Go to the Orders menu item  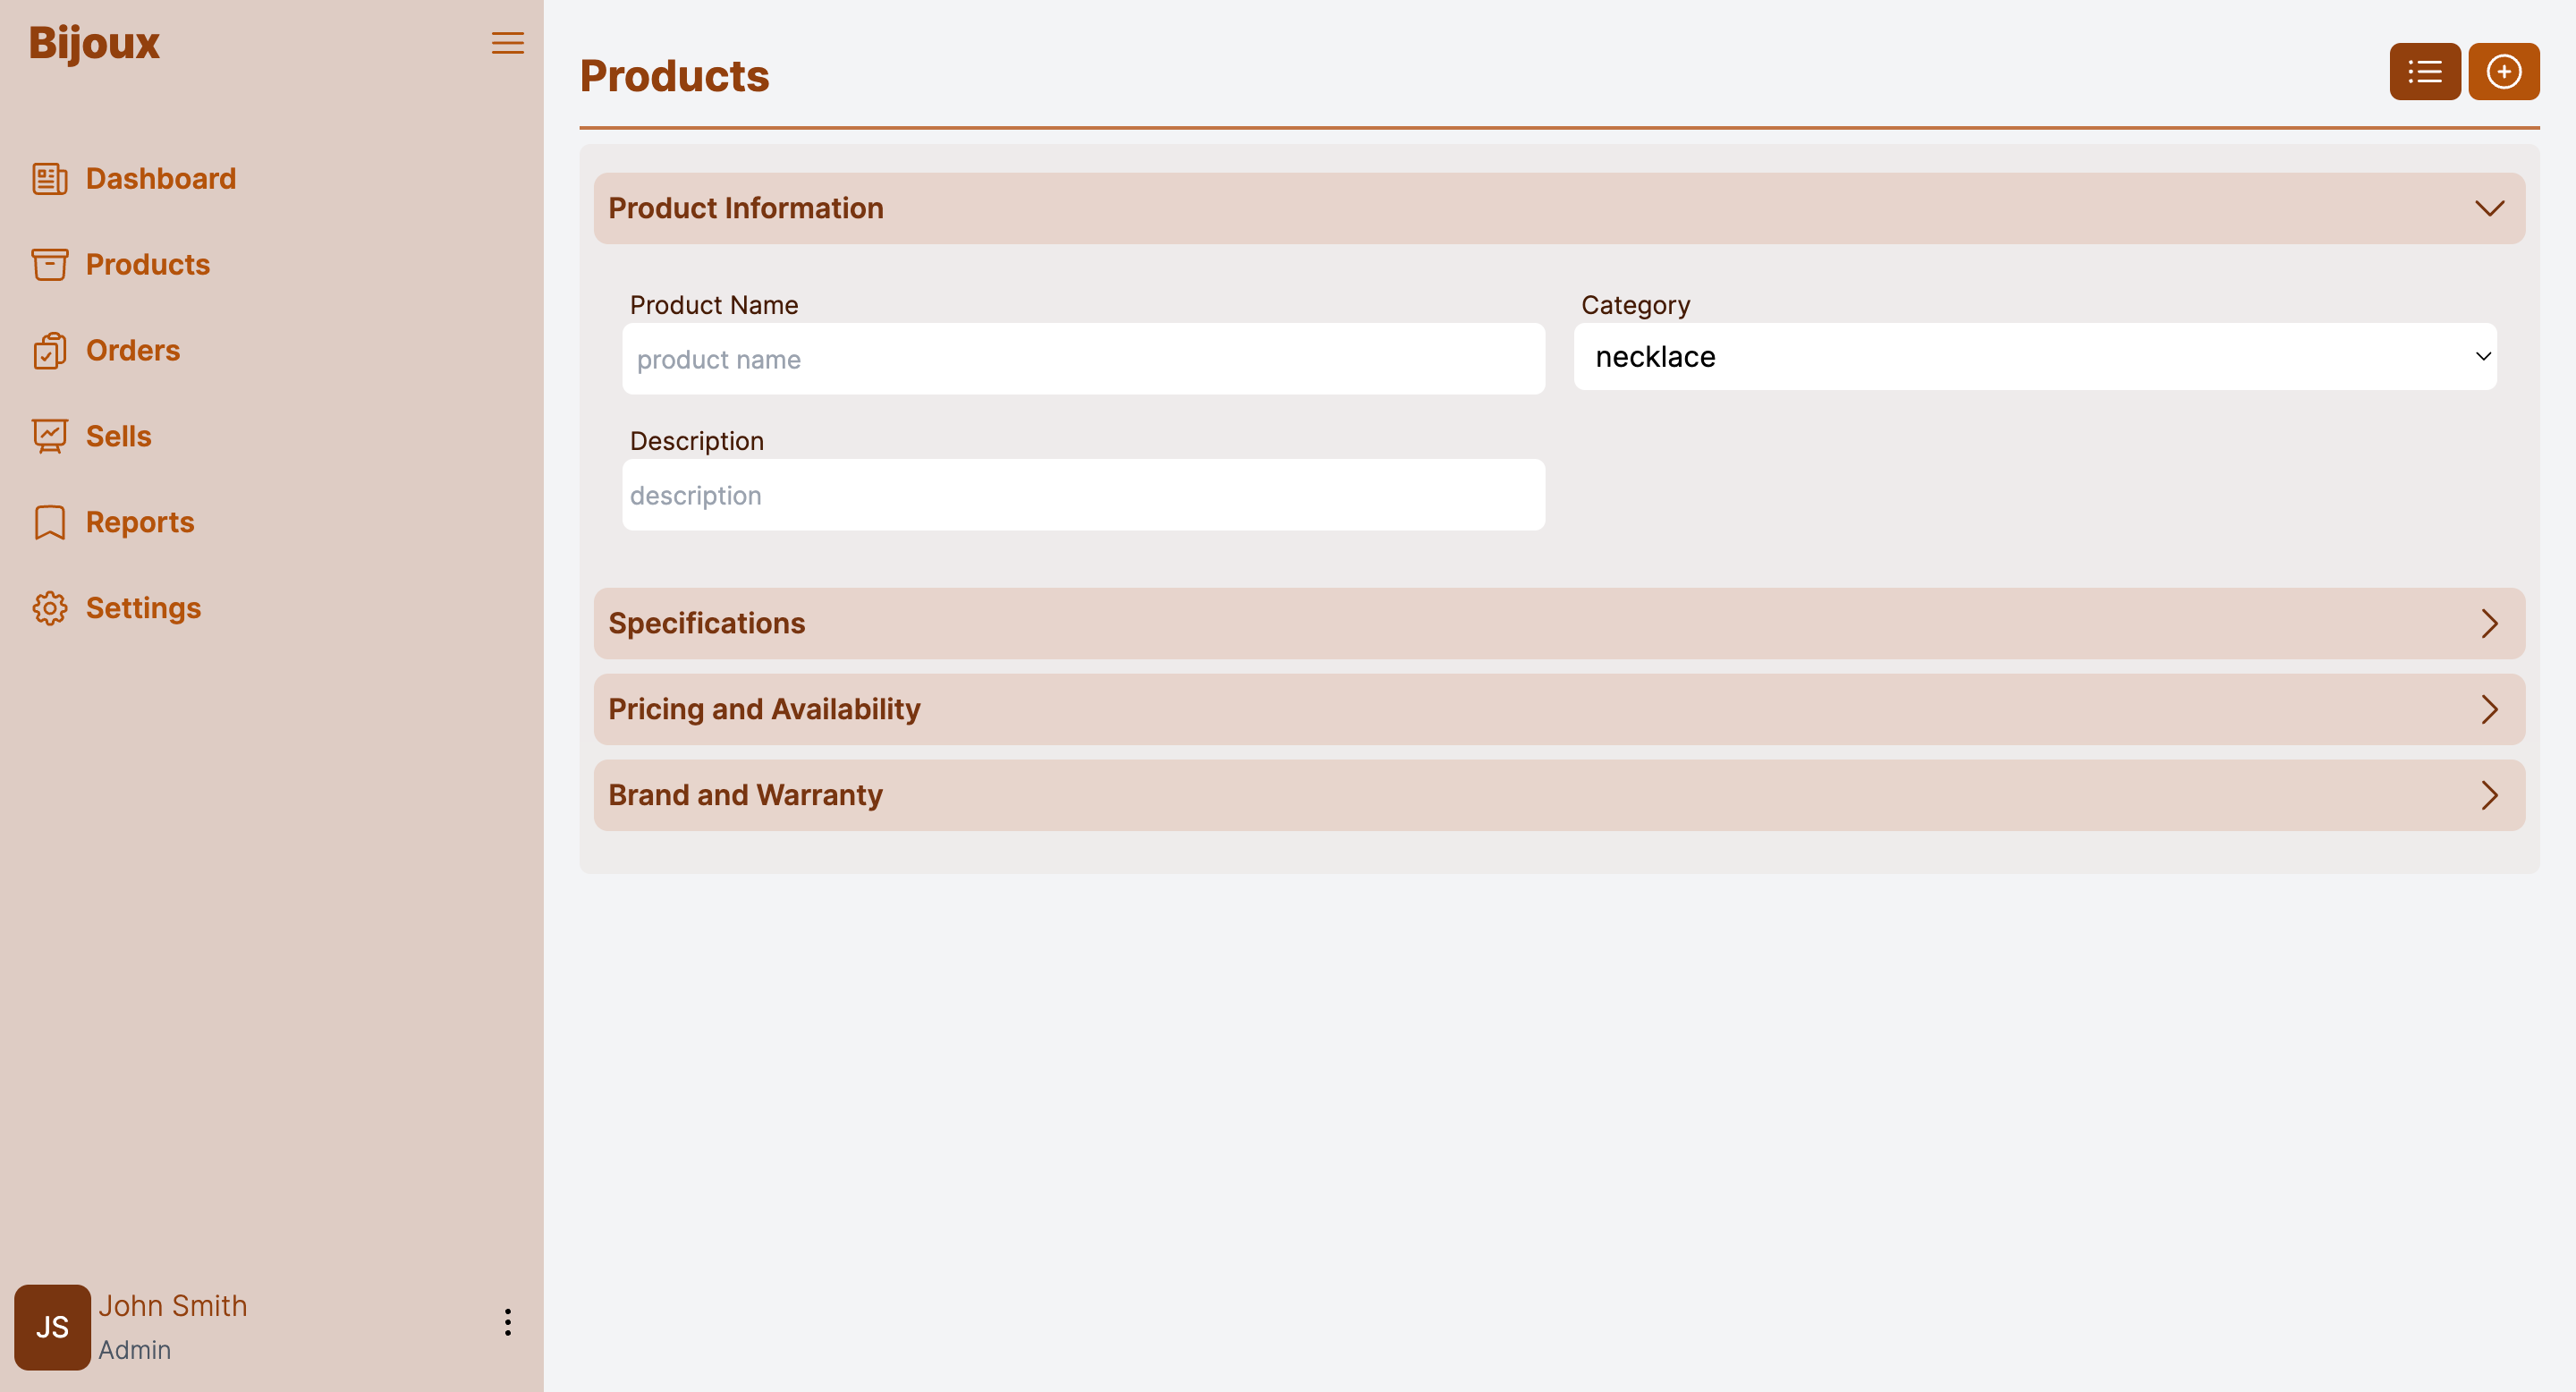coord(133,351)
